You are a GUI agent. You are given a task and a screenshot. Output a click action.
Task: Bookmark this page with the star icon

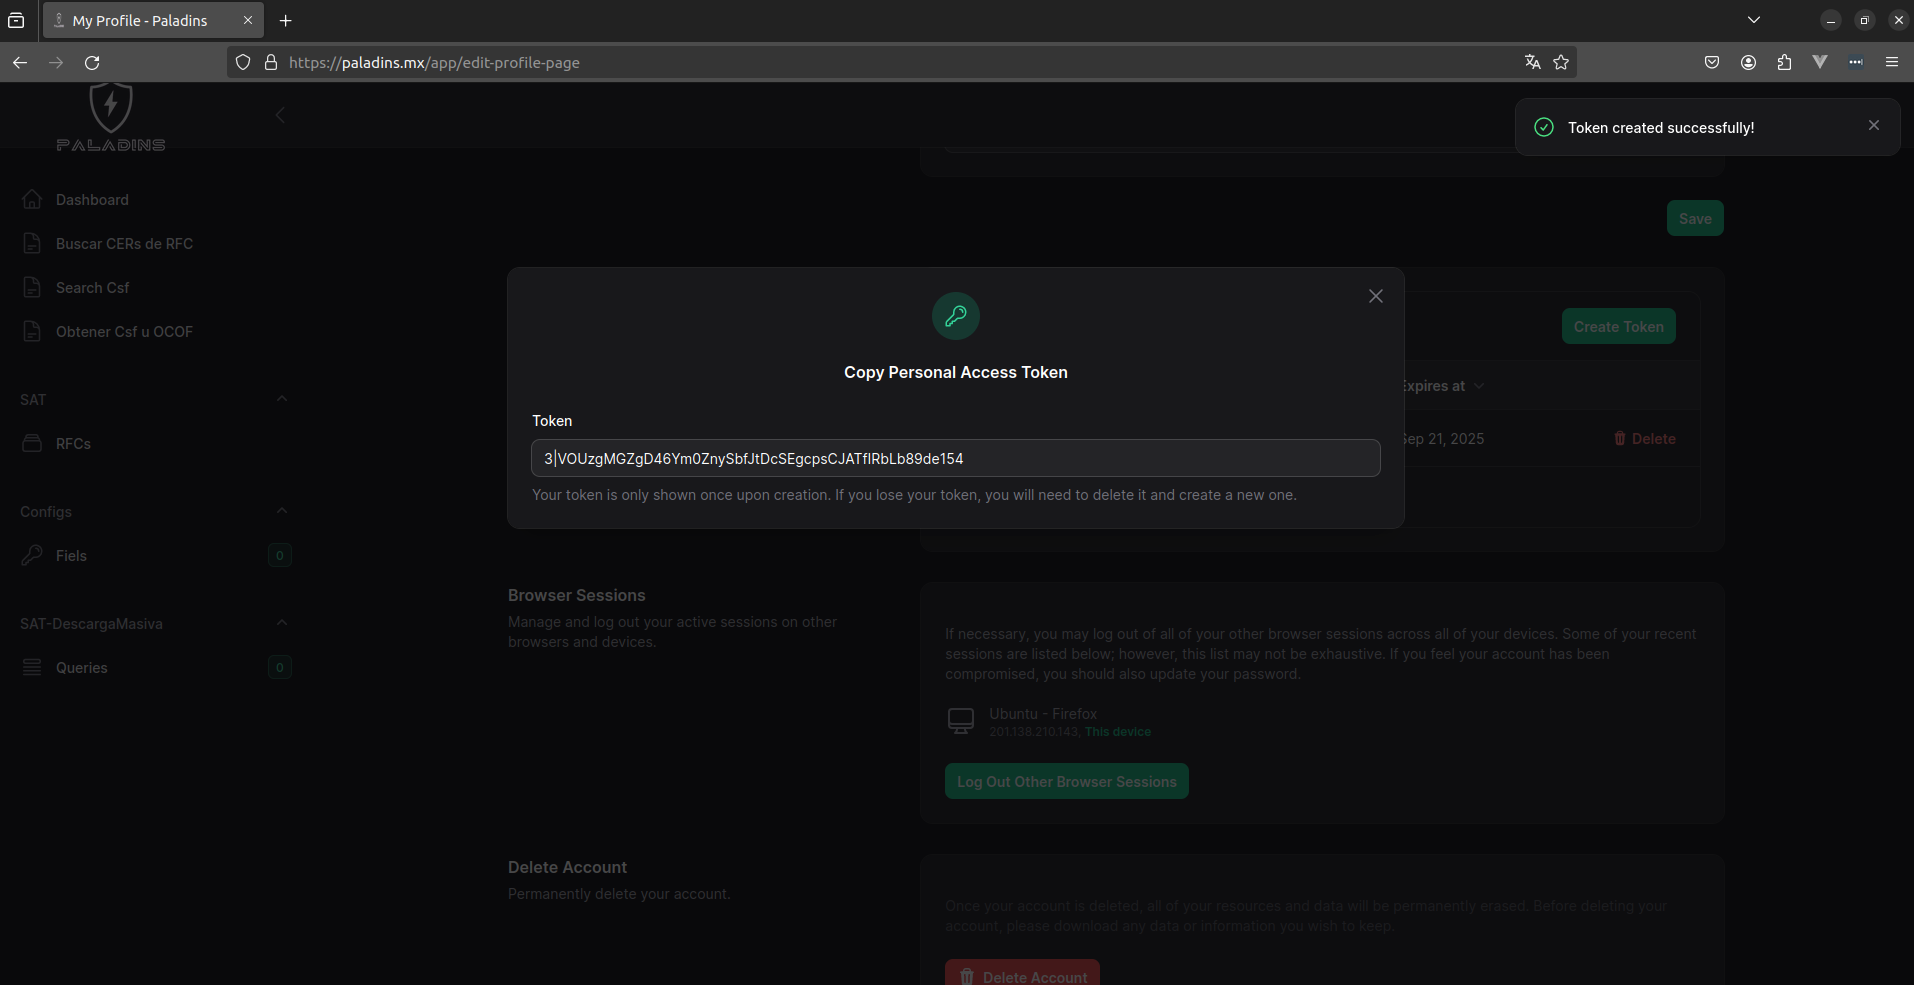pos(1561,62)
